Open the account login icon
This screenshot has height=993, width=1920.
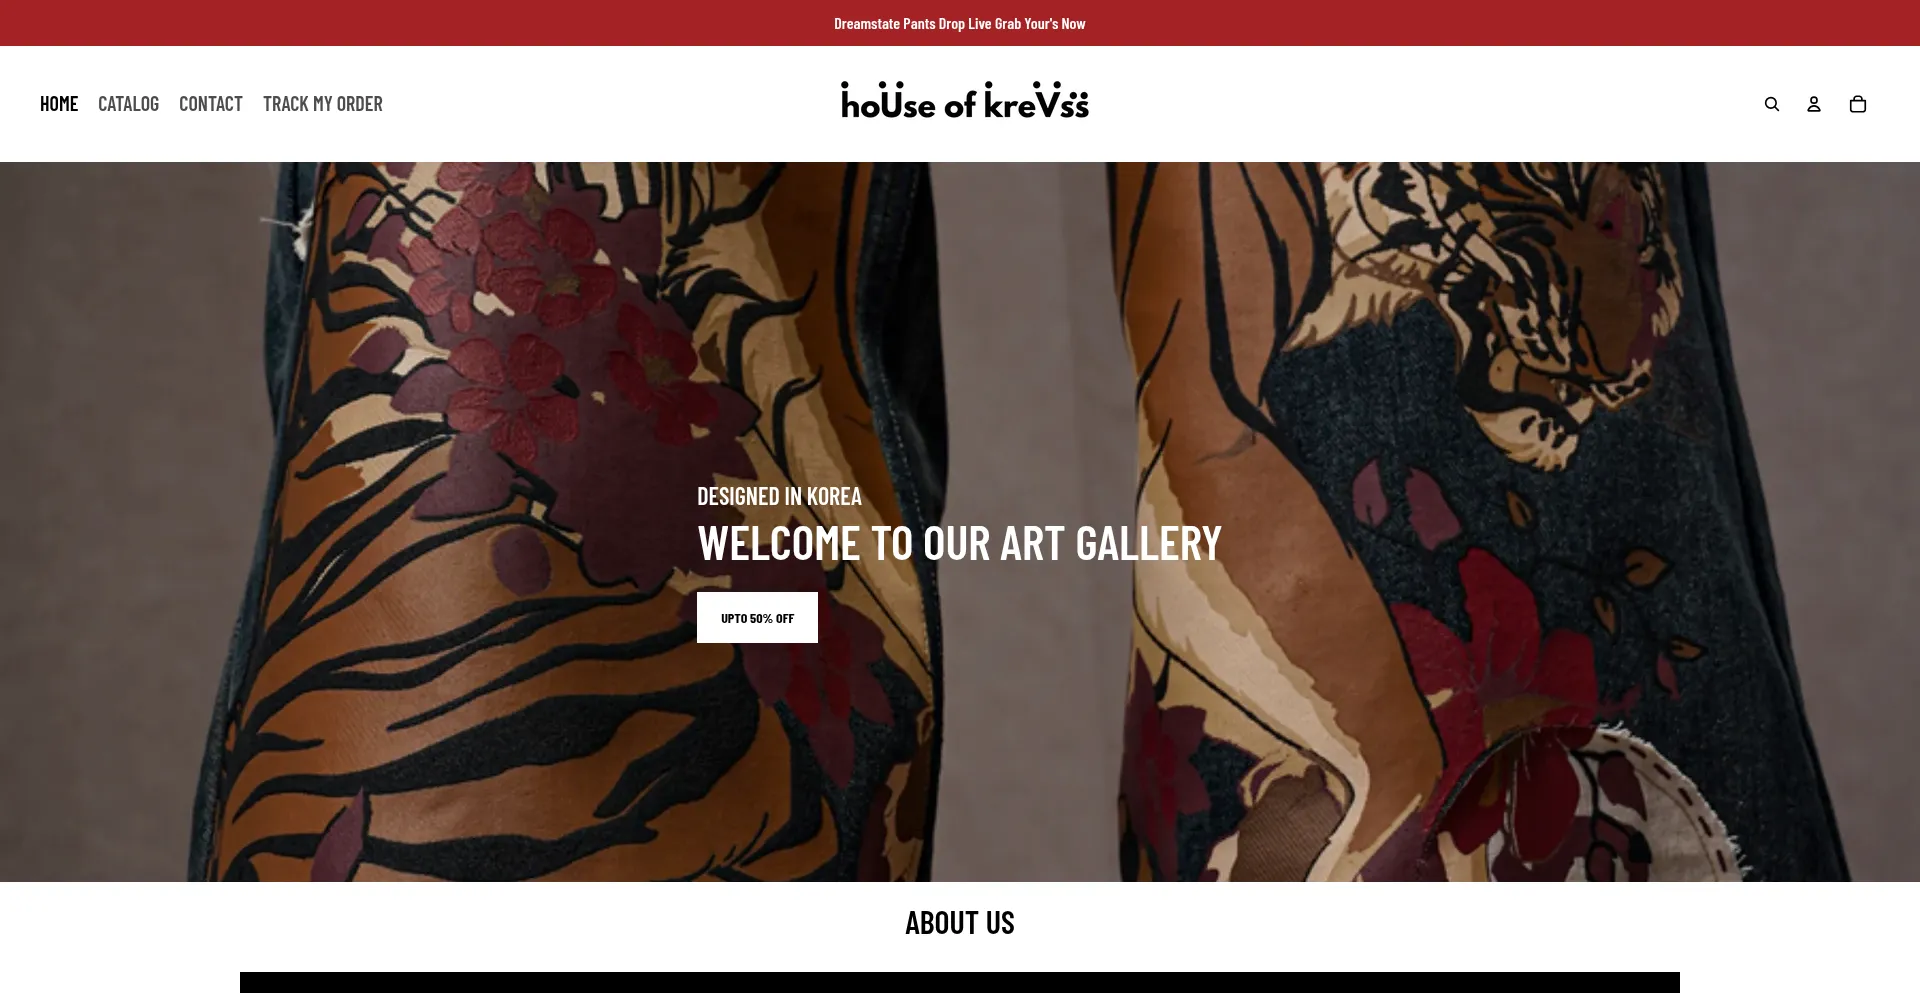1813,104
